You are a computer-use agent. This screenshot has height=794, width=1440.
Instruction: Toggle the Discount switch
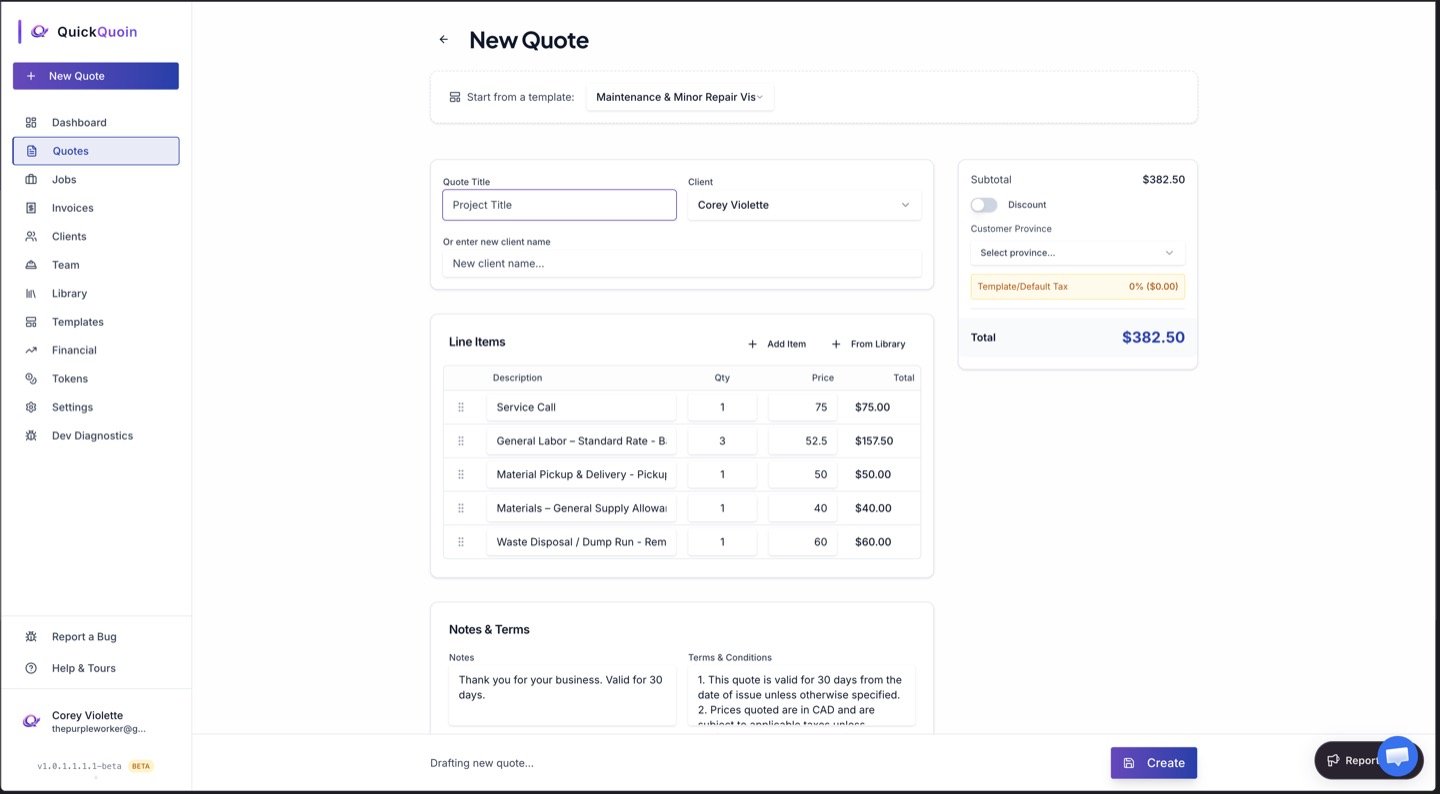[x=984, y=205]
